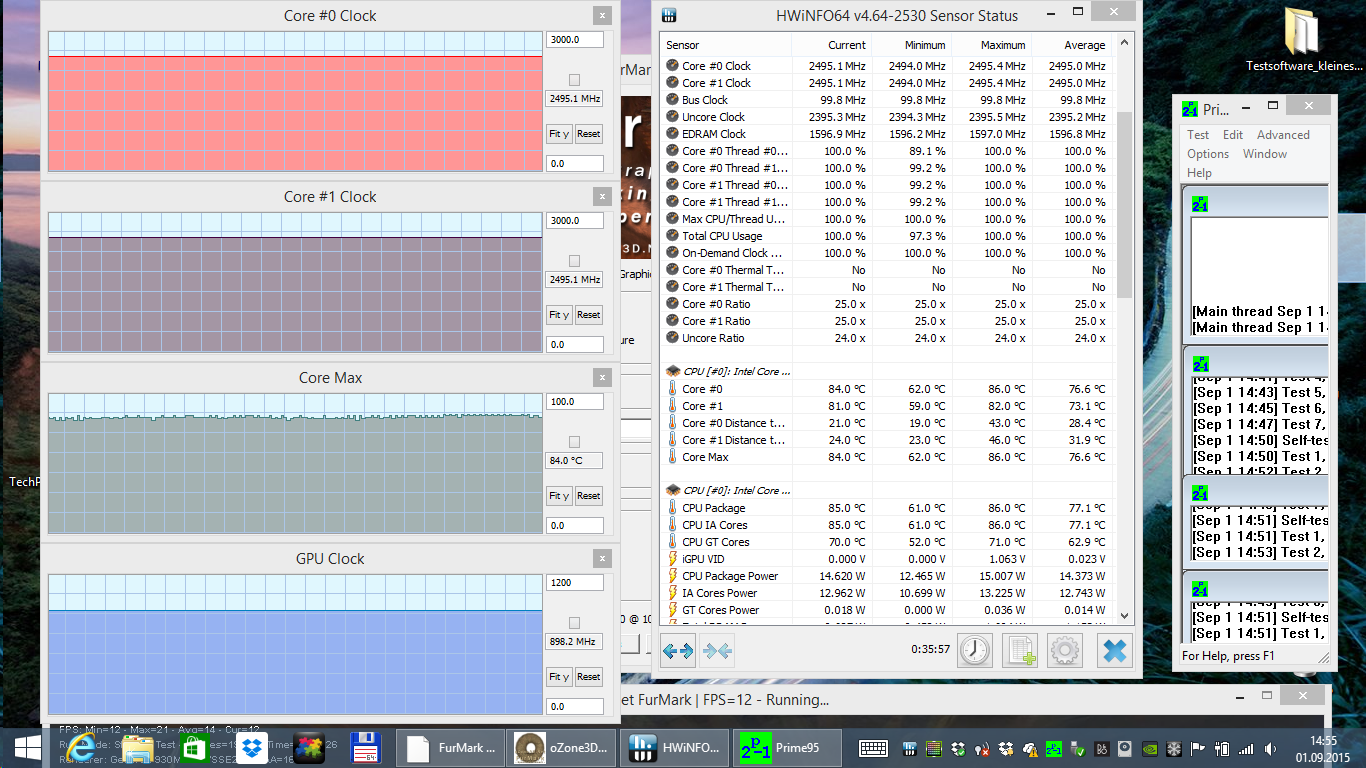1366x768 pixels.
Task: Click the expand columns arrows button in HWiNFO
Action: (678, 651)
